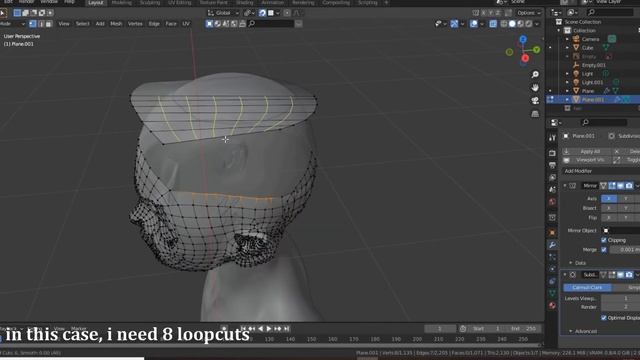
Task: Open the World properties red globe icon
Action: [x=552, y=202]
